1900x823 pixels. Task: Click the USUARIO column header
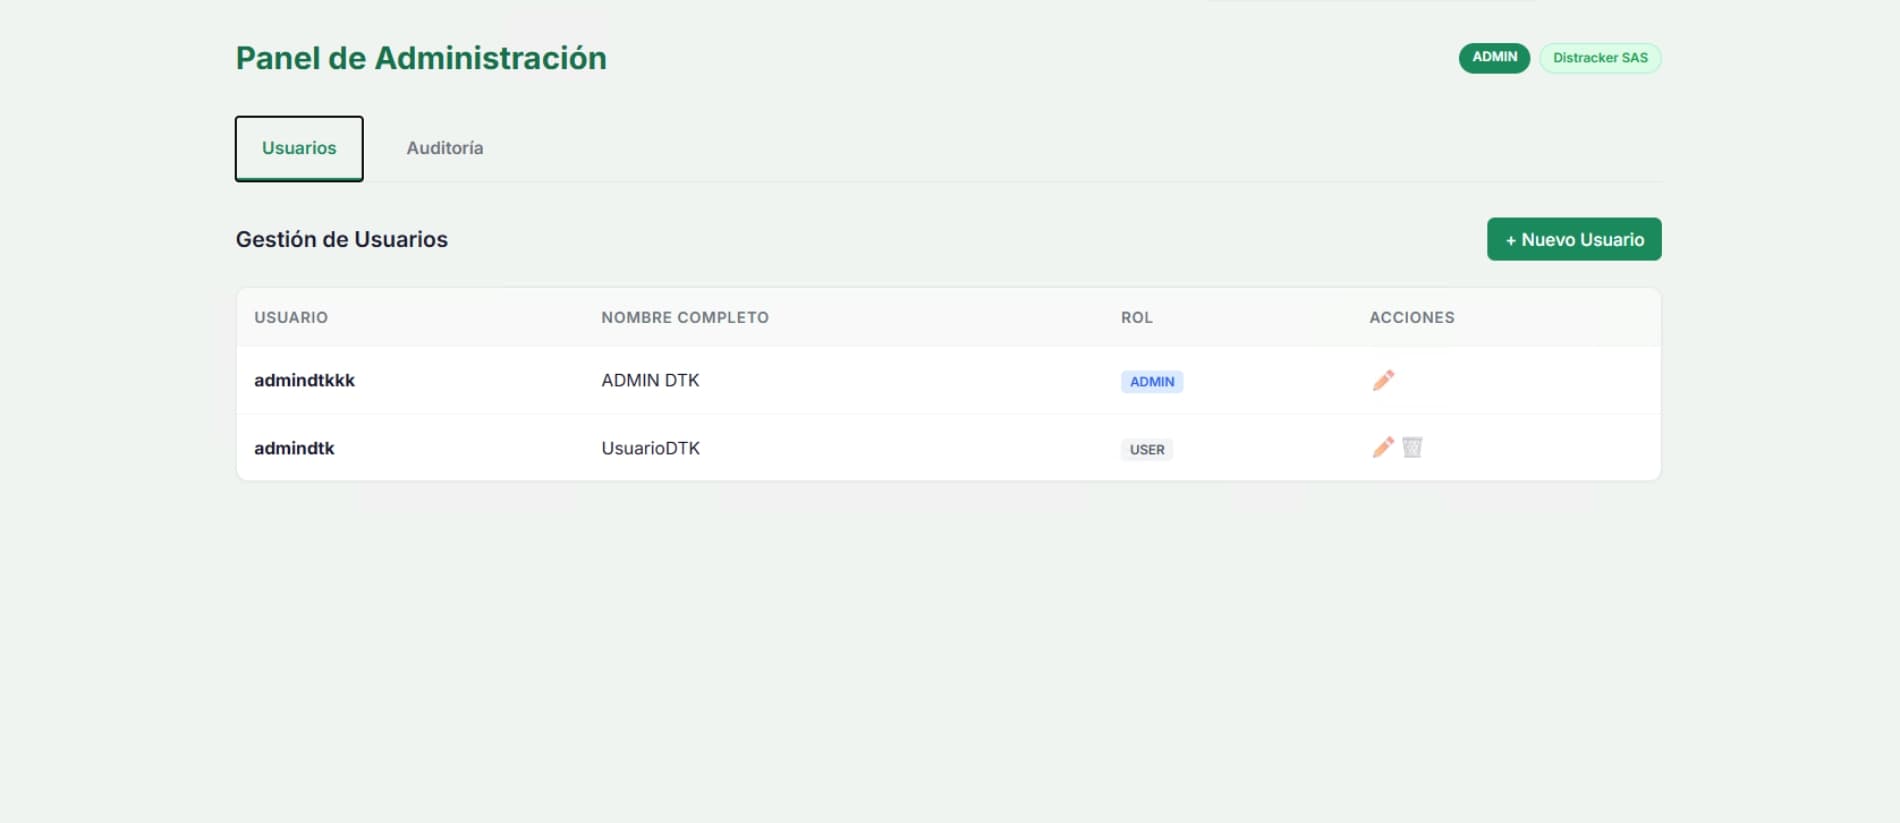(291, 317)
